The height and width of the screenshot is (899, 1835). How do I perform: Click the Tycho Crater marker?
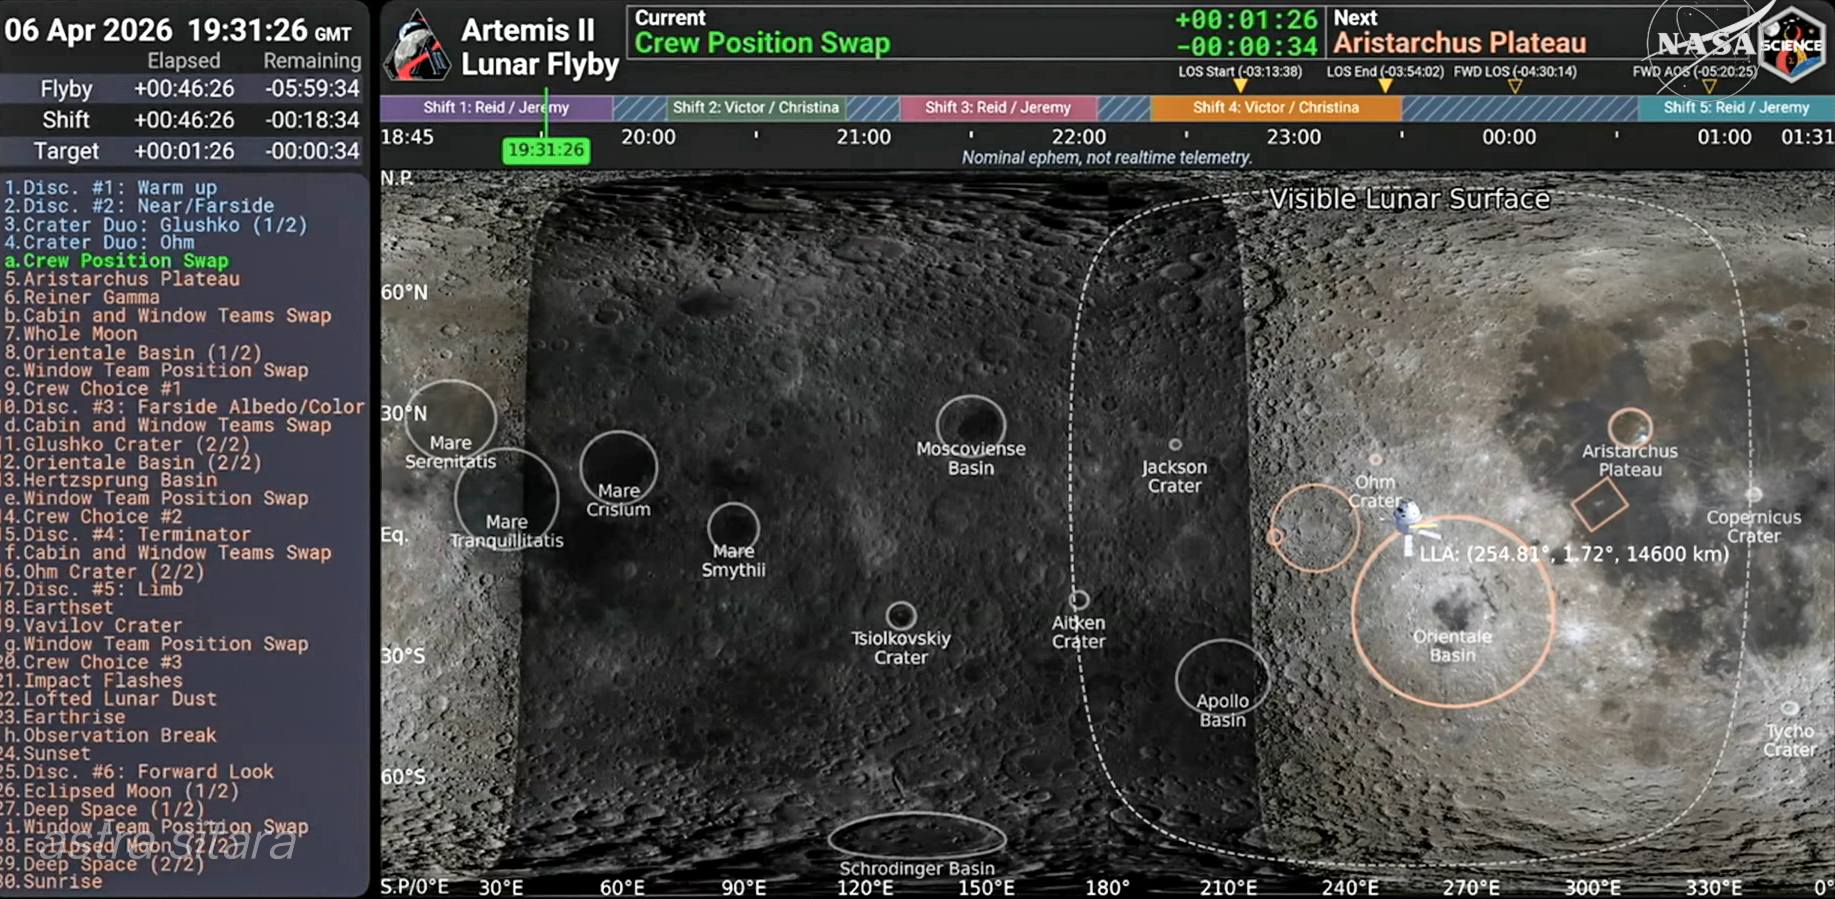pyautogui.click(x=1789, y=709)
